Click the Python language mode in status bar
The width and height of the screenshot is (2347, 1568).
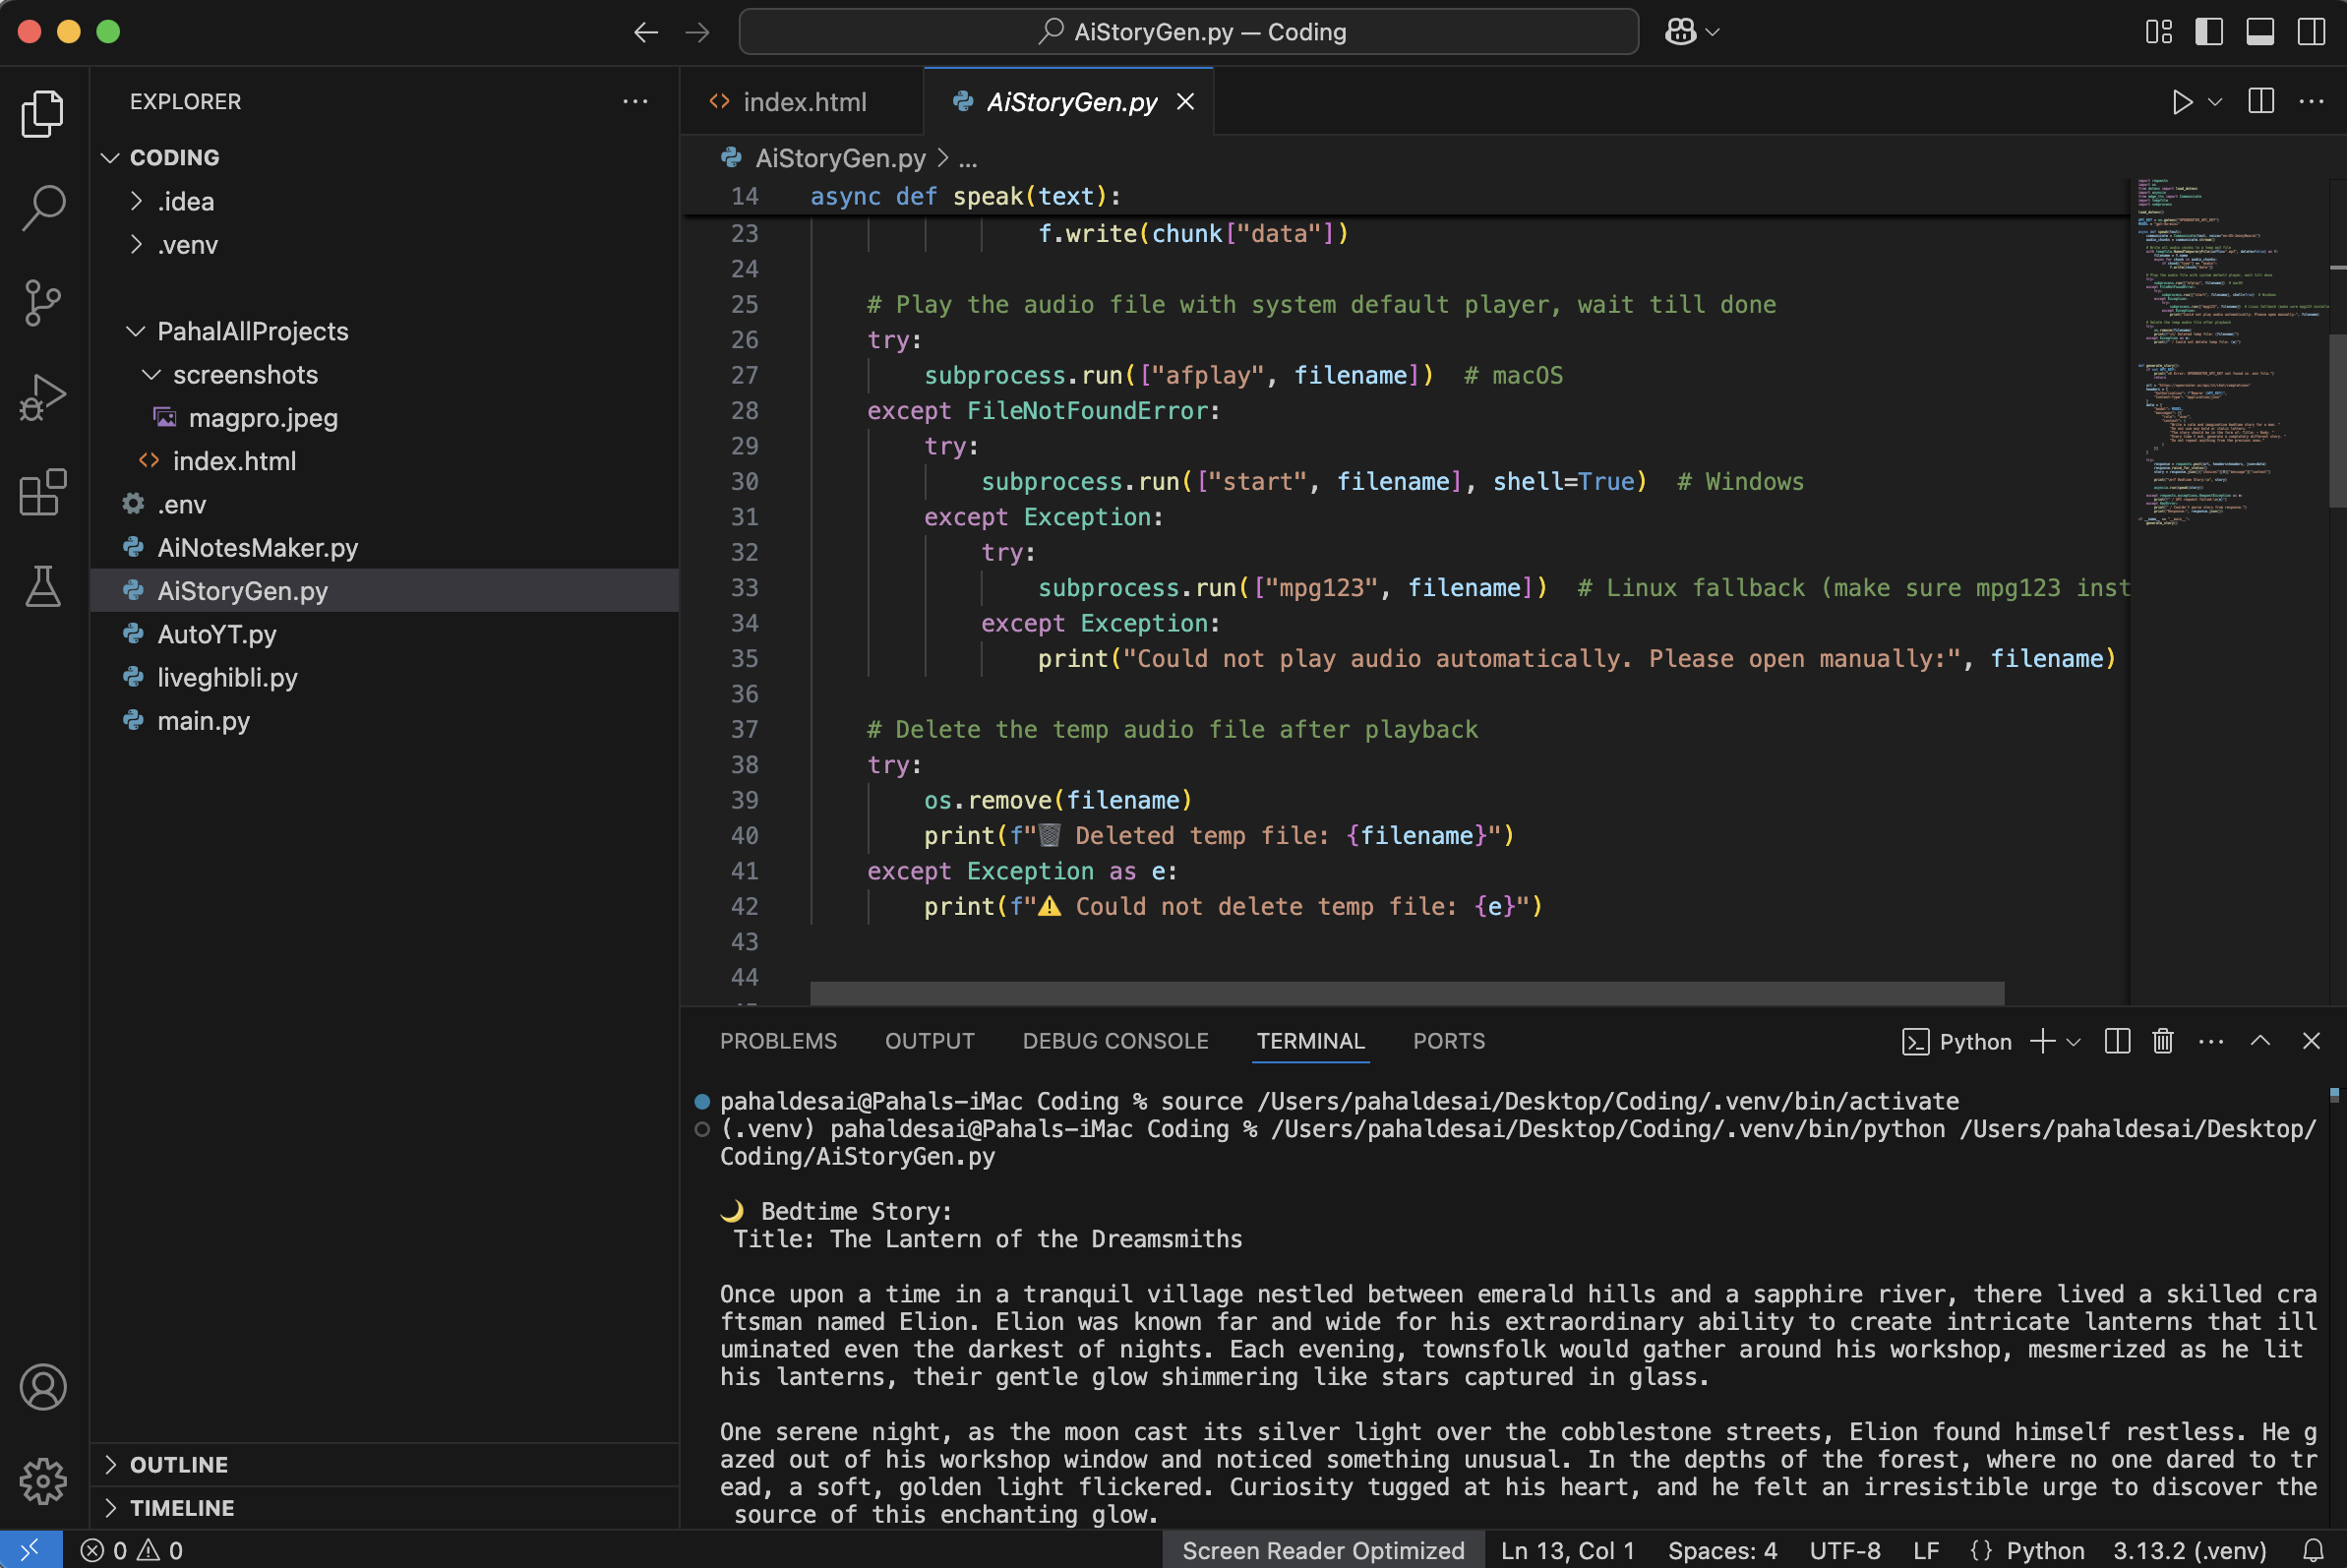coord(2044,1550)
